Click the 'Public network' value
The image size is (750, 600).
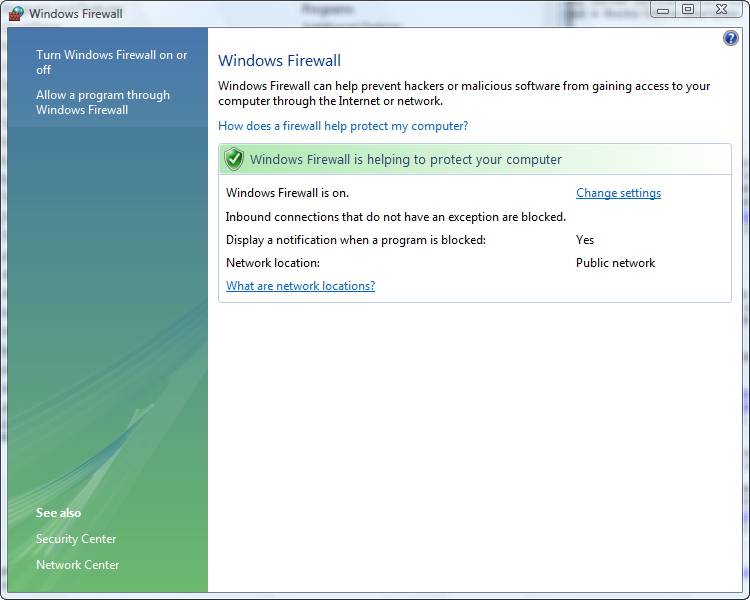615,263
